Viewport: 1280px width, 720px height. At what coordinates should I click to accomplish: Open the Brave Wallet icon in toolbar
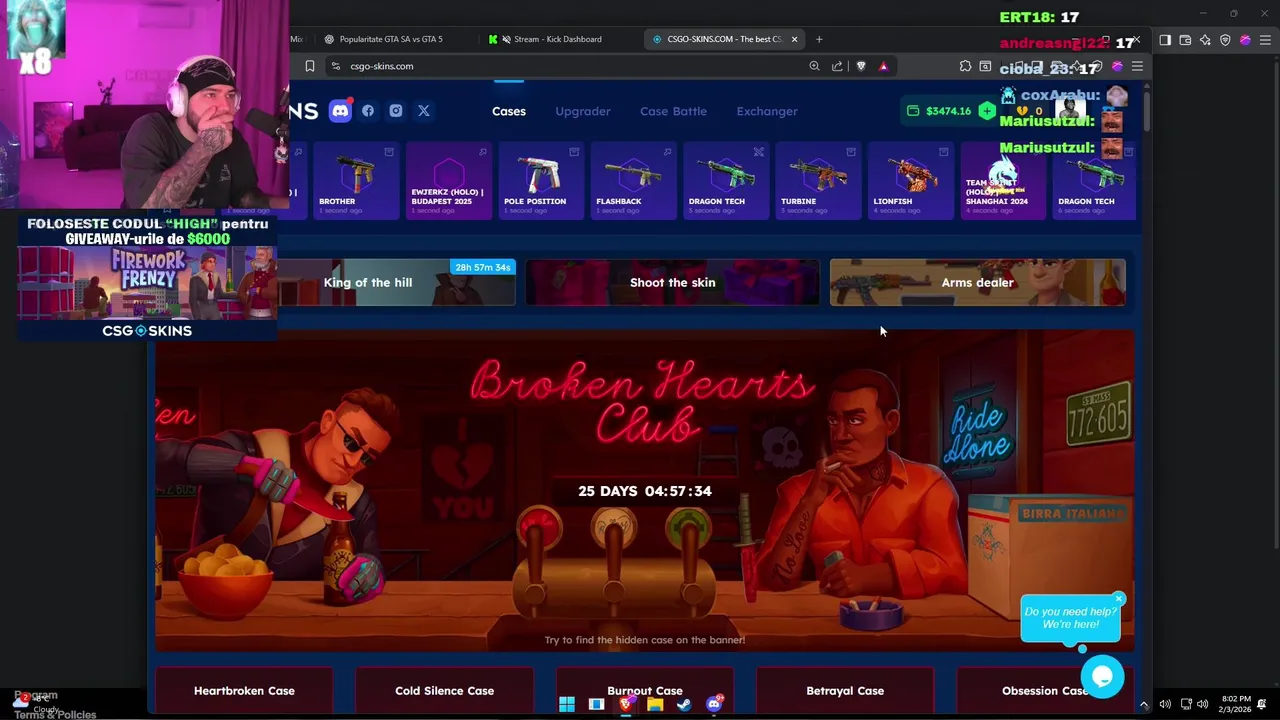tap(1185, 40)
